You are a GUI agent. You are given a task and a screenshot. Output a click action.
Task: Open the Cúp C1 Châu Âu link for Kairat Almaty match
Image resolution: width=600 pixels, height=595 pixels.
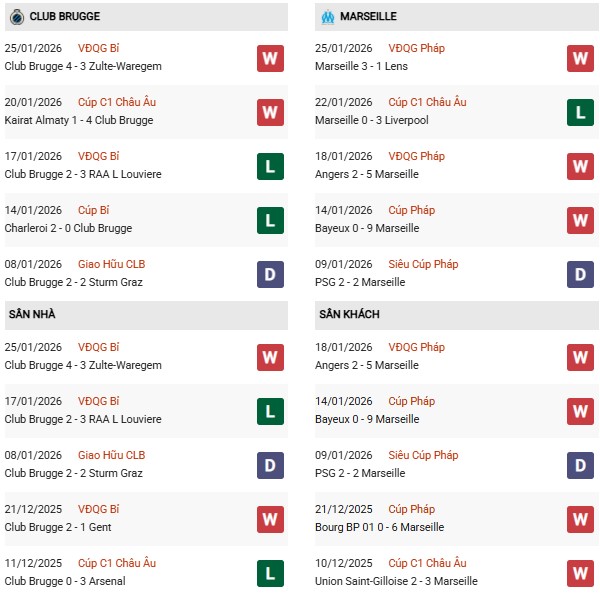117,102
